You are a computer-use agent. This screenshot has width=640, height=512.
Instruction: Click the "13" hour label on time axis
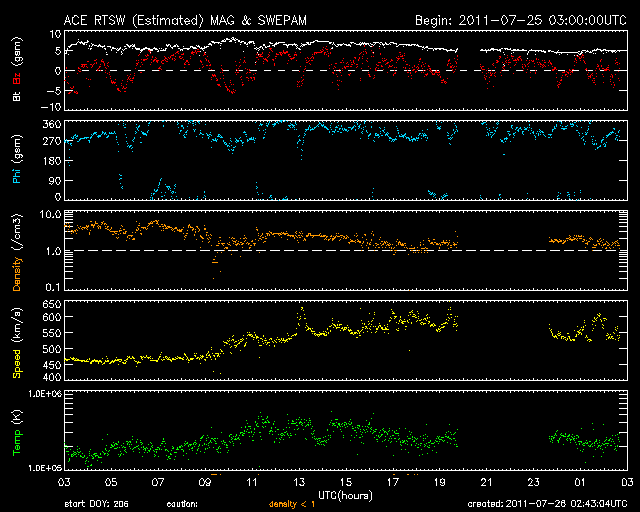(299, 482)
